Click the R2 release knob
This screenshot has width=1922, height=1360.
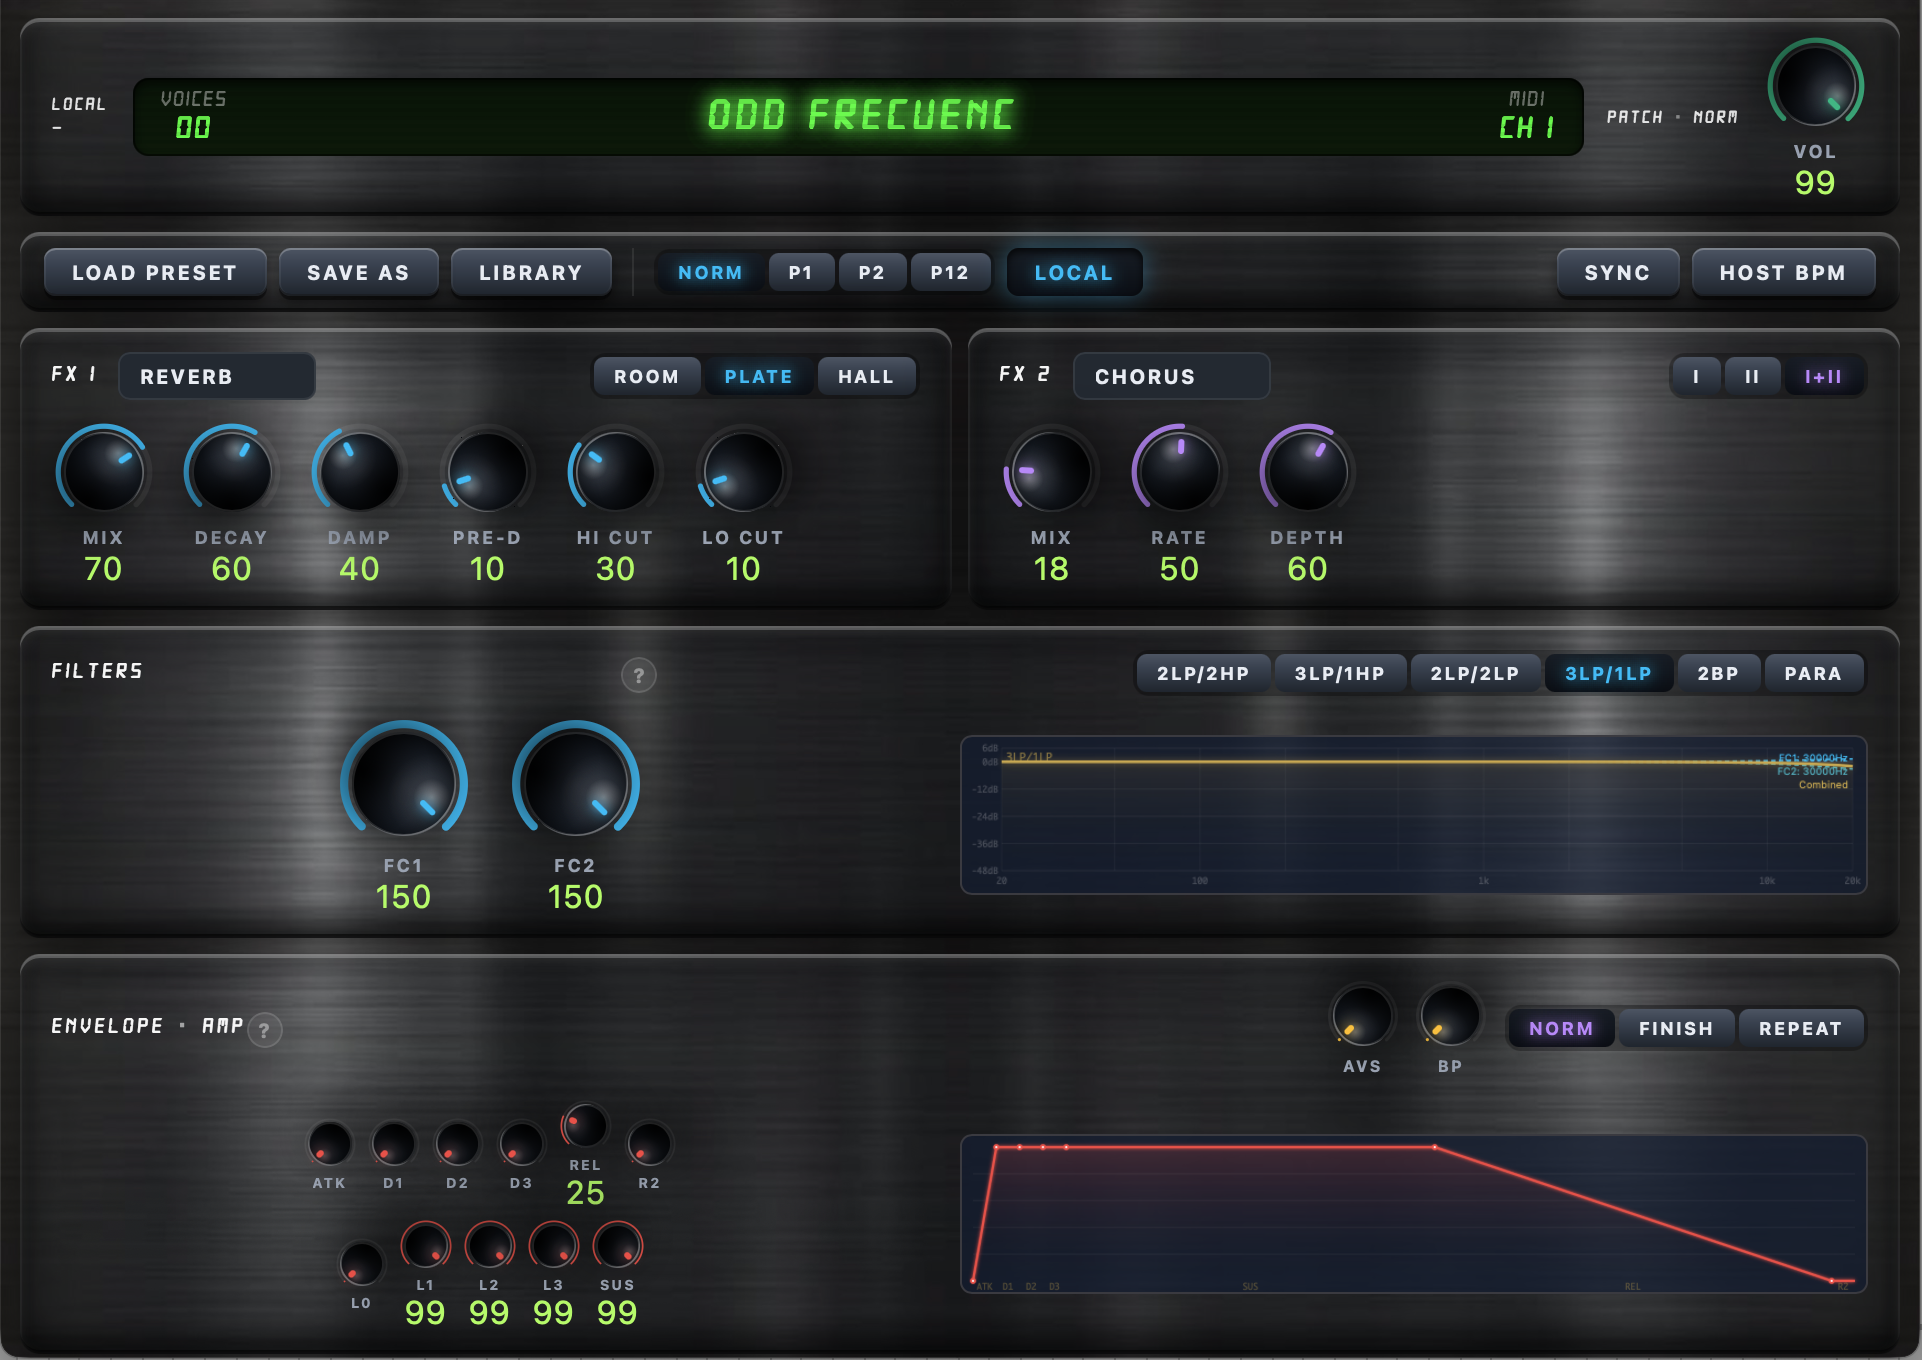(649, 1144)
